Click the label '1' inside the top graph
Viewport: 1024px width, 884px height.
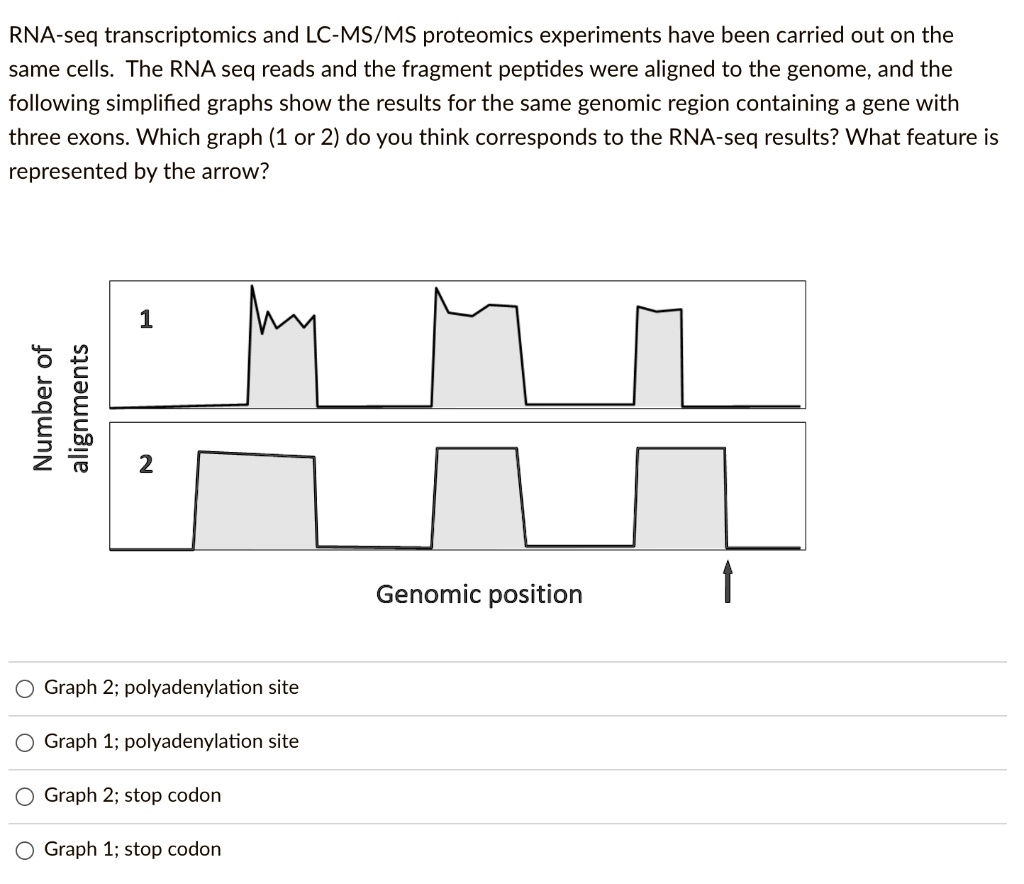click(x=145, y=318)
